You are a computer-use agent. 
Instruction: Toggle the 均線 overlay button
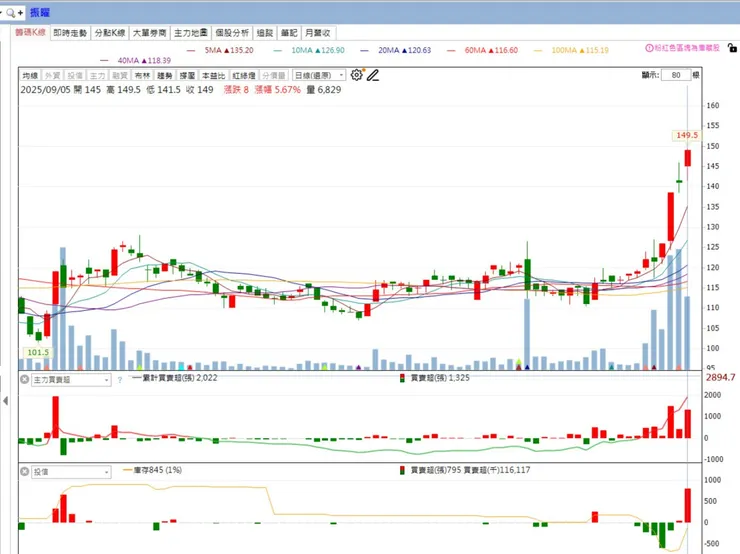(30, 76)
